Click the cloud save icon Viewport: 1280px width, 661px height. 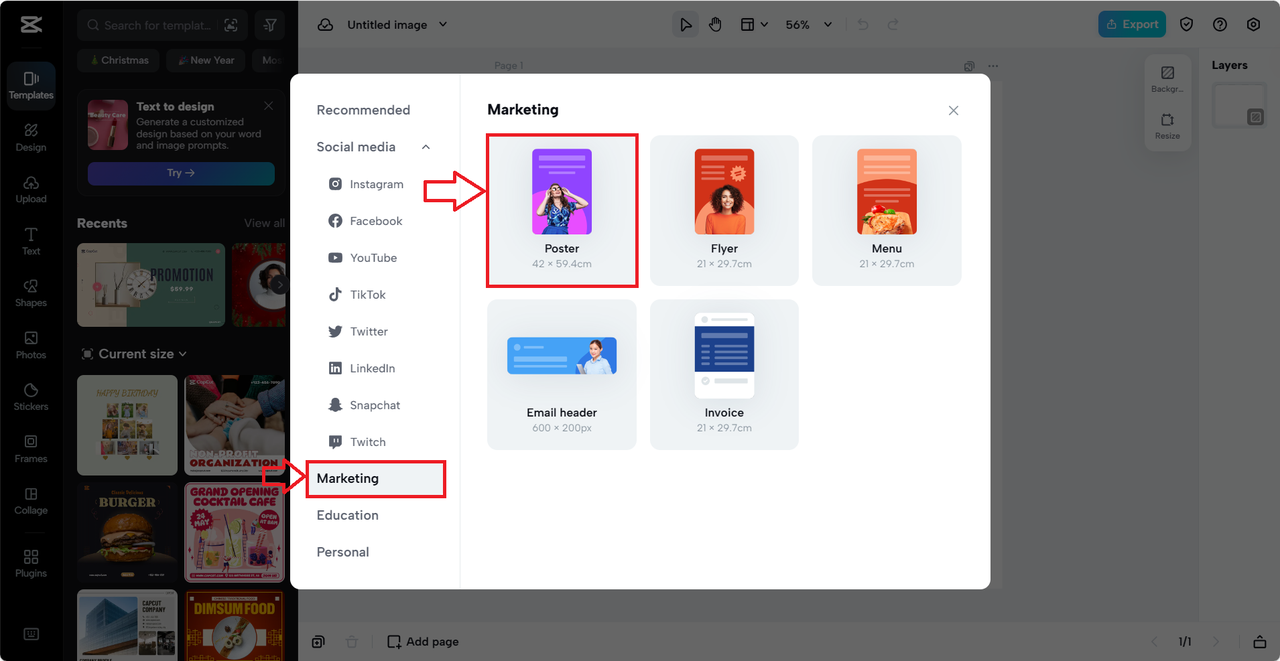325,25
